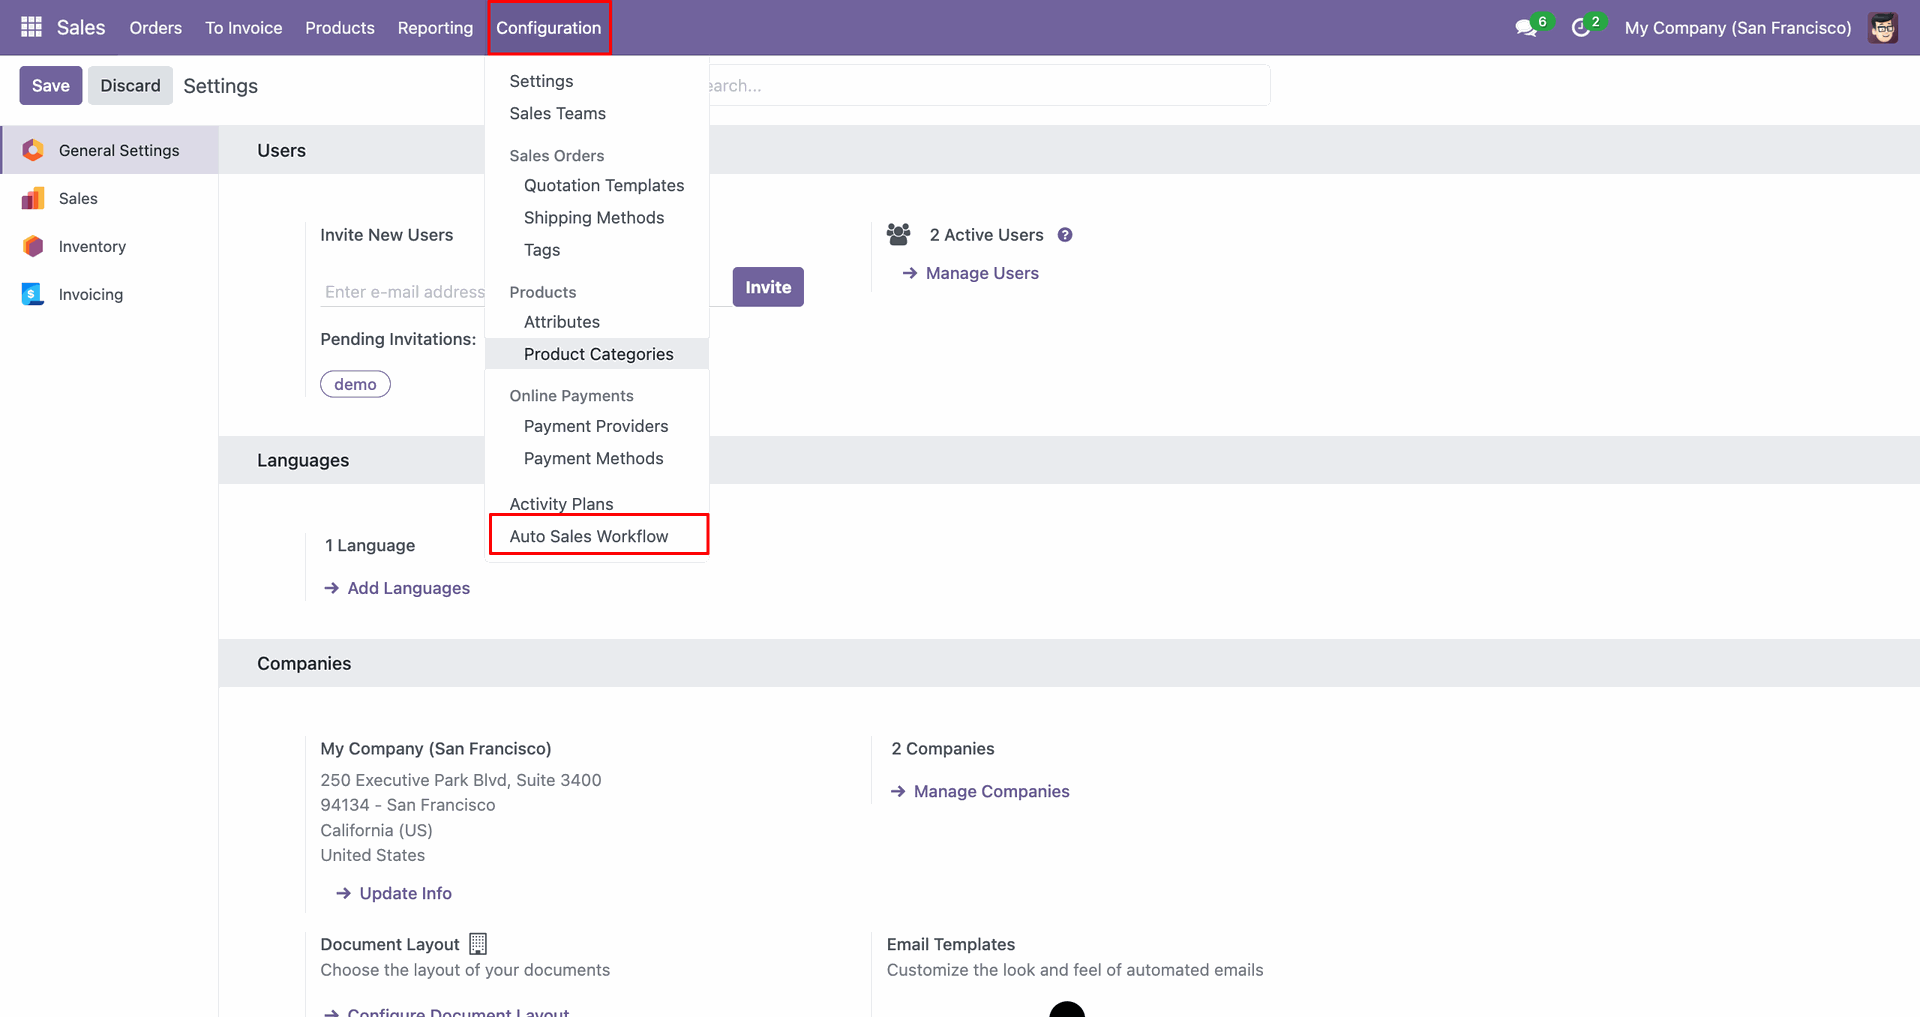Focus the settings search field
The image size is (1920, 1017).
988,86
